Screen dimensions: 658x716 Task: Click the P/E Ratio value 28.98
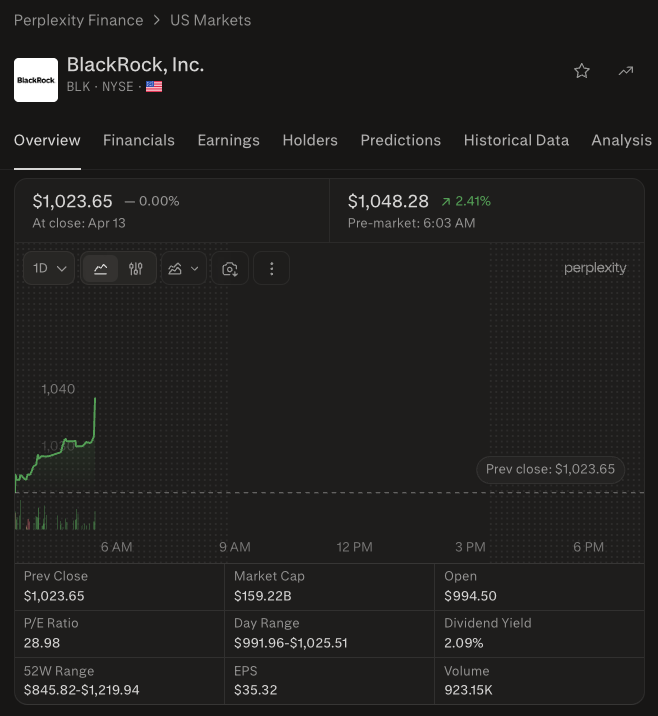click(x=42, y=643)
